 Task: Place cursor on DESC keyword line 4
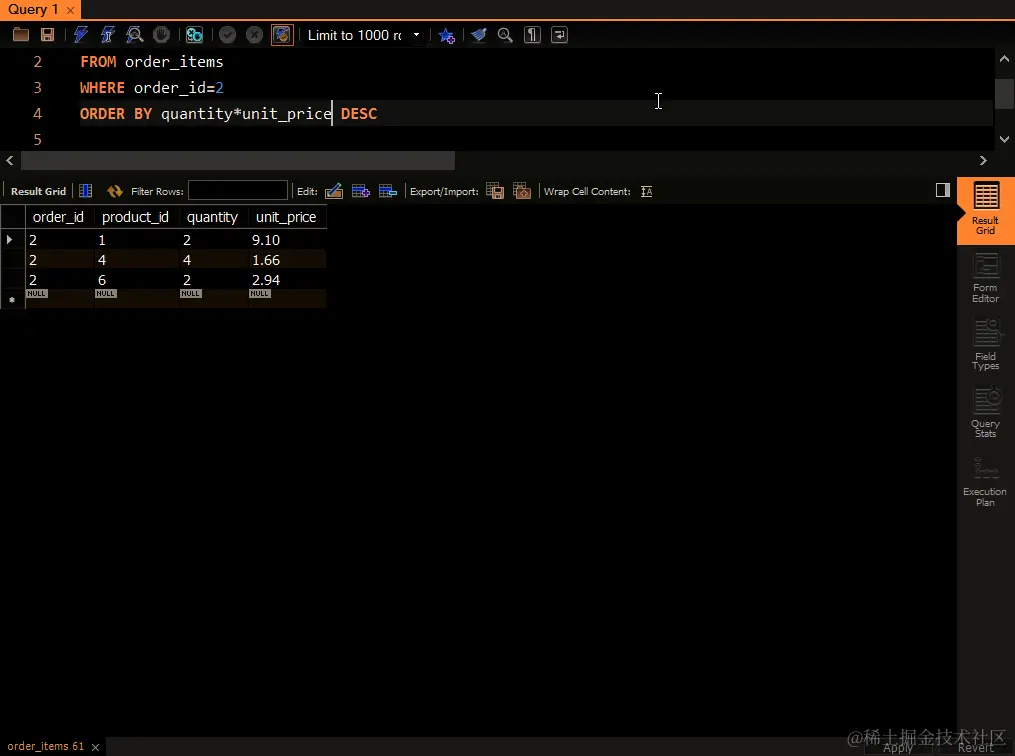359,114
